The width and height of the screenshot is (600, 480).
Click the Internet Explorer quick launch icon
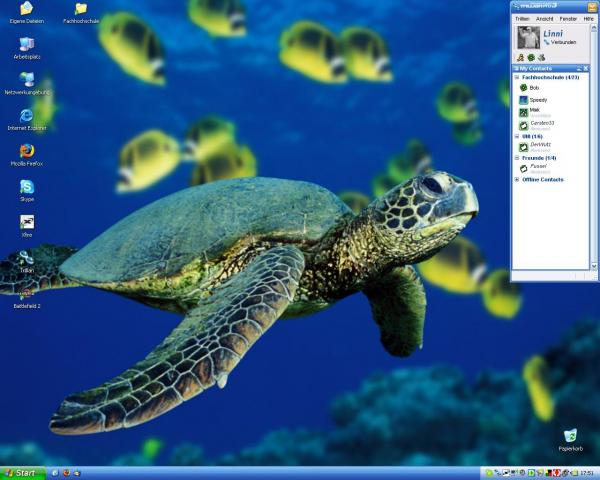pyautogui.click(x=55, y=473)
